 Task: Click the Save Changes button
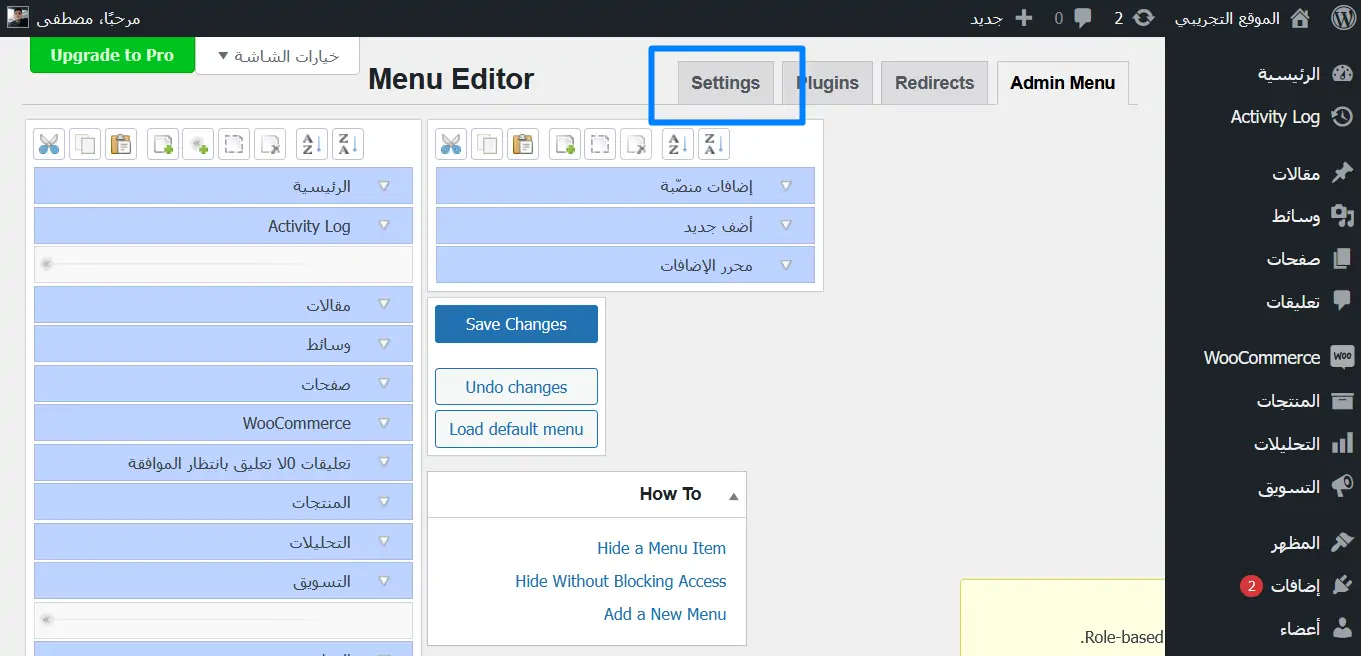[516, 324]
